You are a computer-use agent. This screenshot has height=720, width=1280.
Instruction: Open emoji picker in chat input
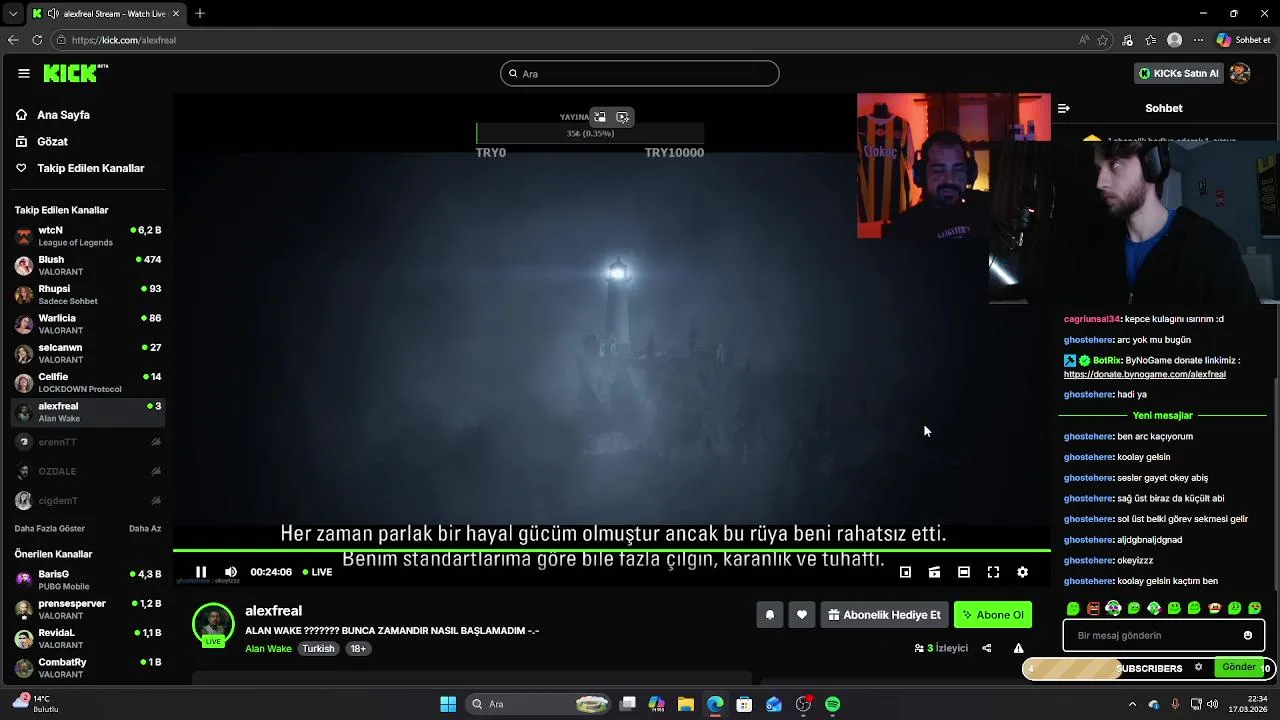[x=1248, y=635]
